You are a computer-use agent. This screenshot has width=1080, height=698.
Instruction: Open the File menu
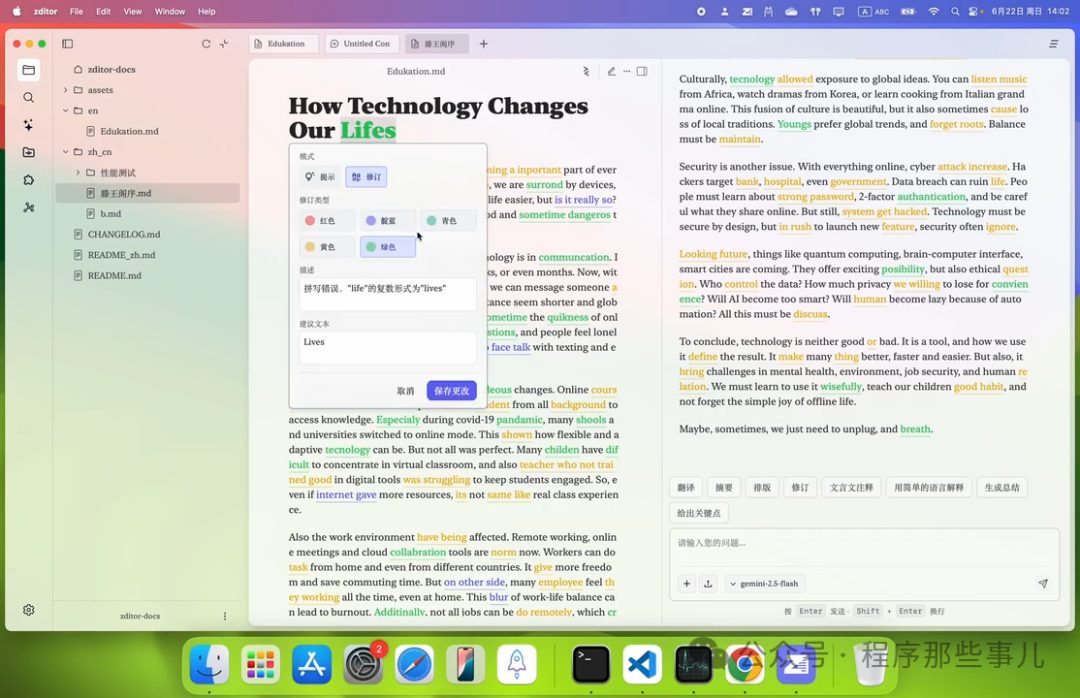pos(76,12)
